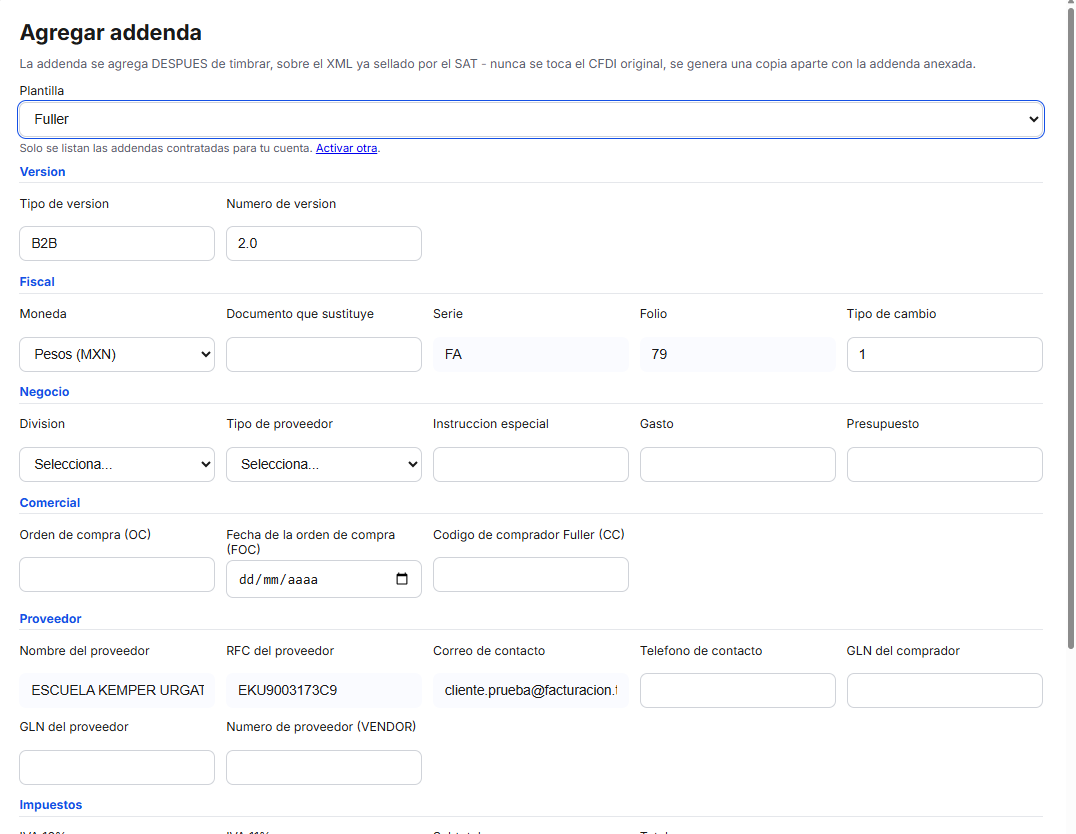Click the Tipo de version field
Screen dimensions: 1076x834
pos(117,244)
